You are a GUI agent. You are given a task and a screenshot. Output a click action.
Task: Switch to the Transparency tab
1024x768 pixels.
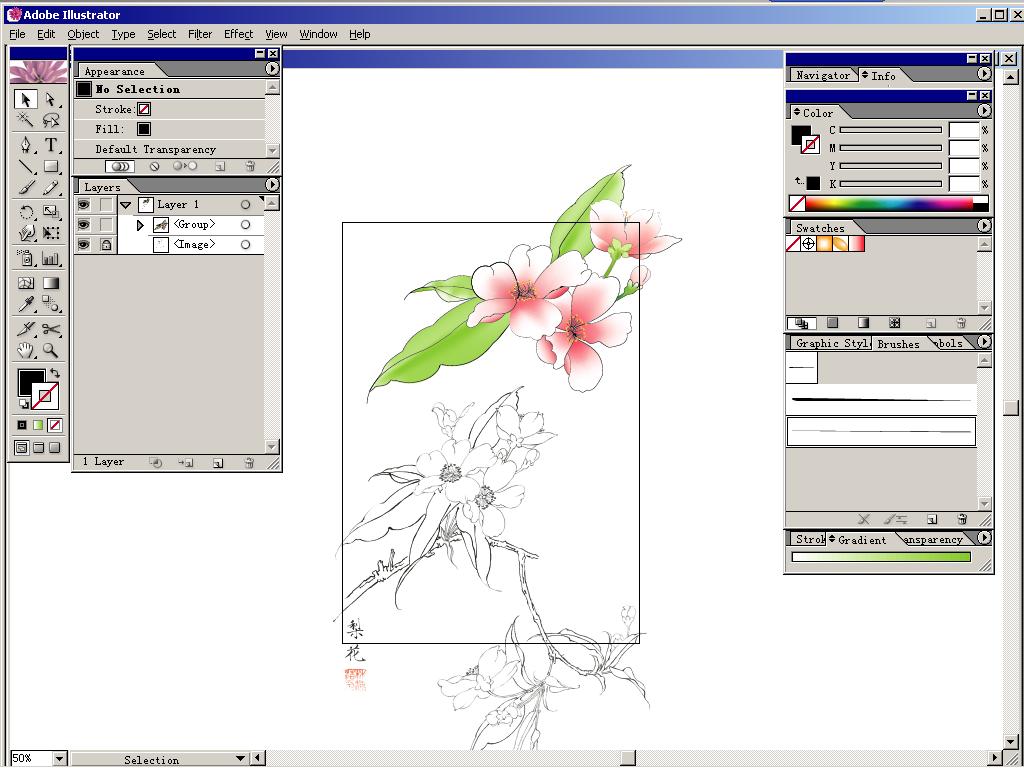click(x=933, y=540)
